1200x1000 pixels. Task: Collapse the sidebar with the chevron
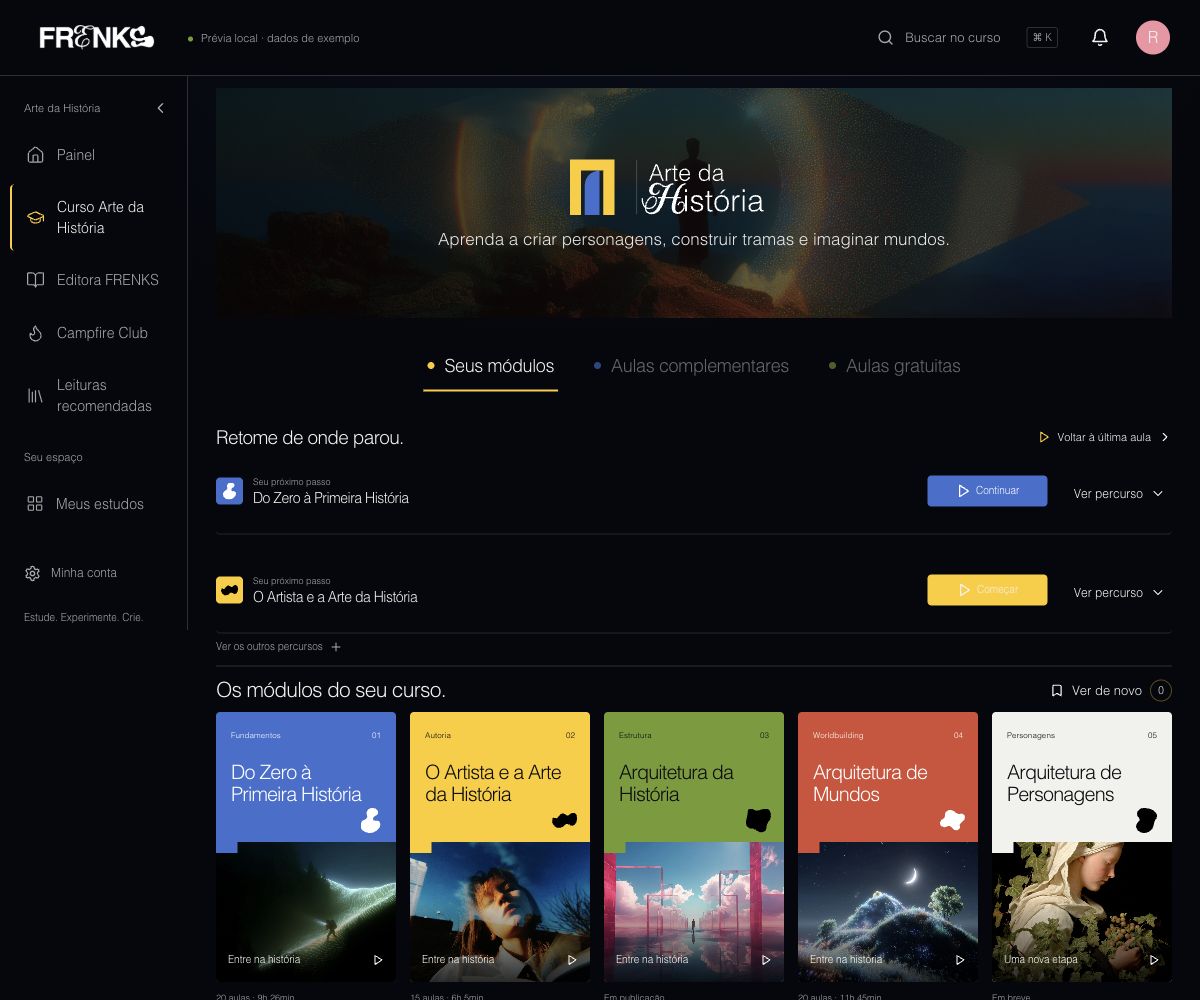point(160,108)
